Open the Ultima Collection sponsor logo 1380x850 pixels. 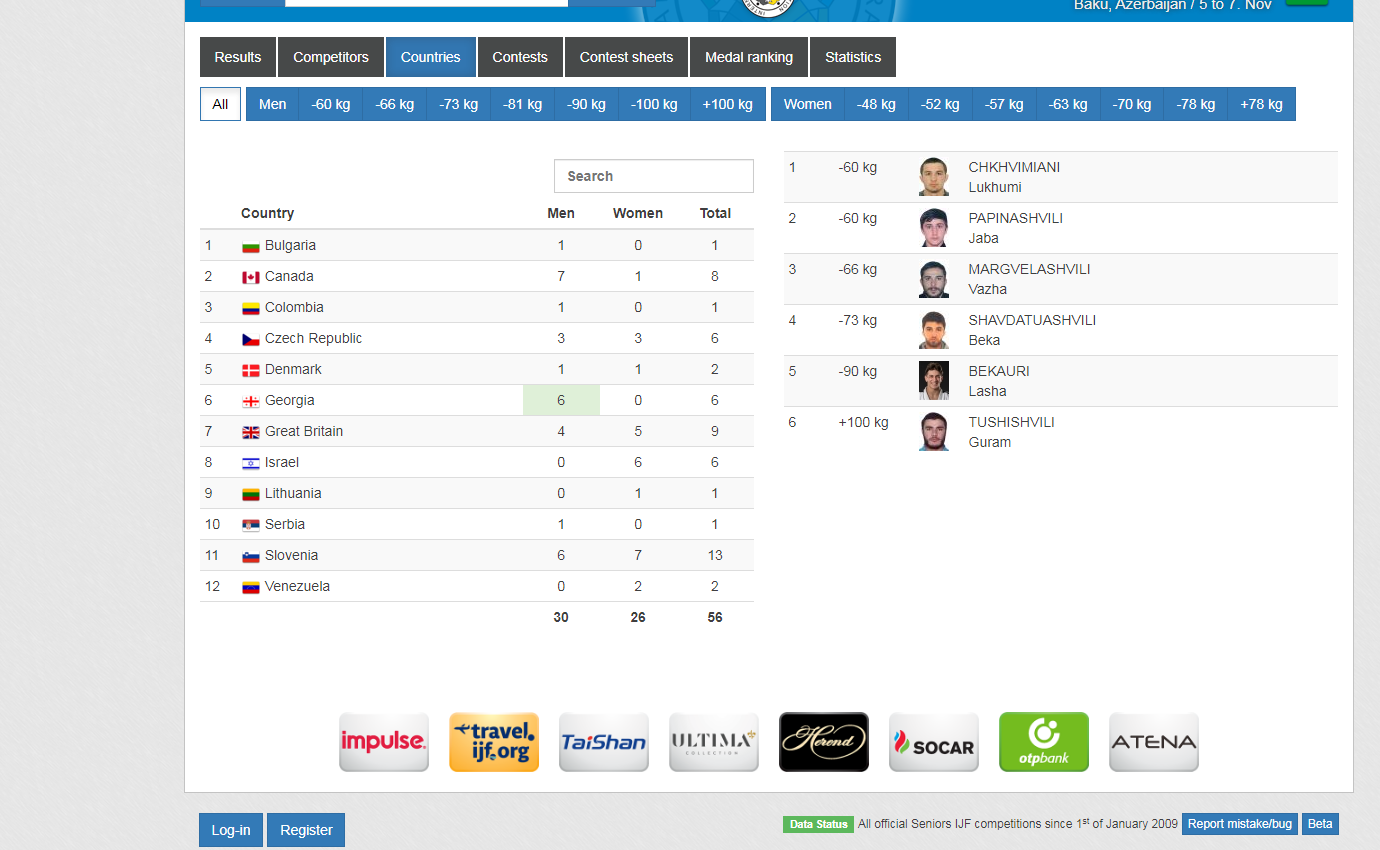tap(714, 742)
